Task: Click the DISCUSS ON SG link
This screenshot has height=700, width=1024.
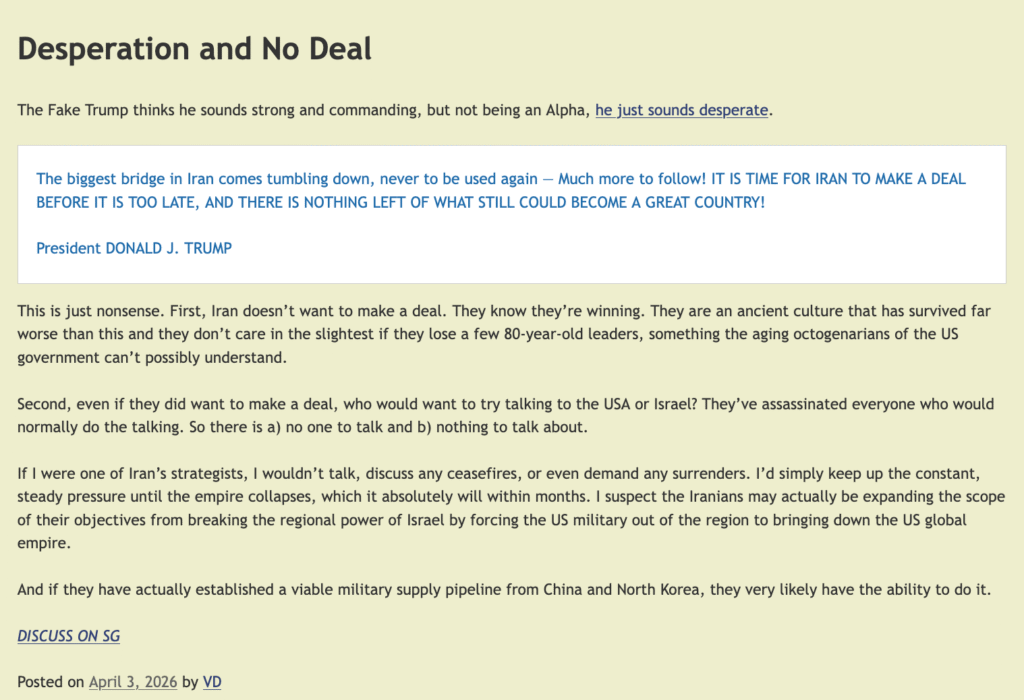Action: coord(68,636)
